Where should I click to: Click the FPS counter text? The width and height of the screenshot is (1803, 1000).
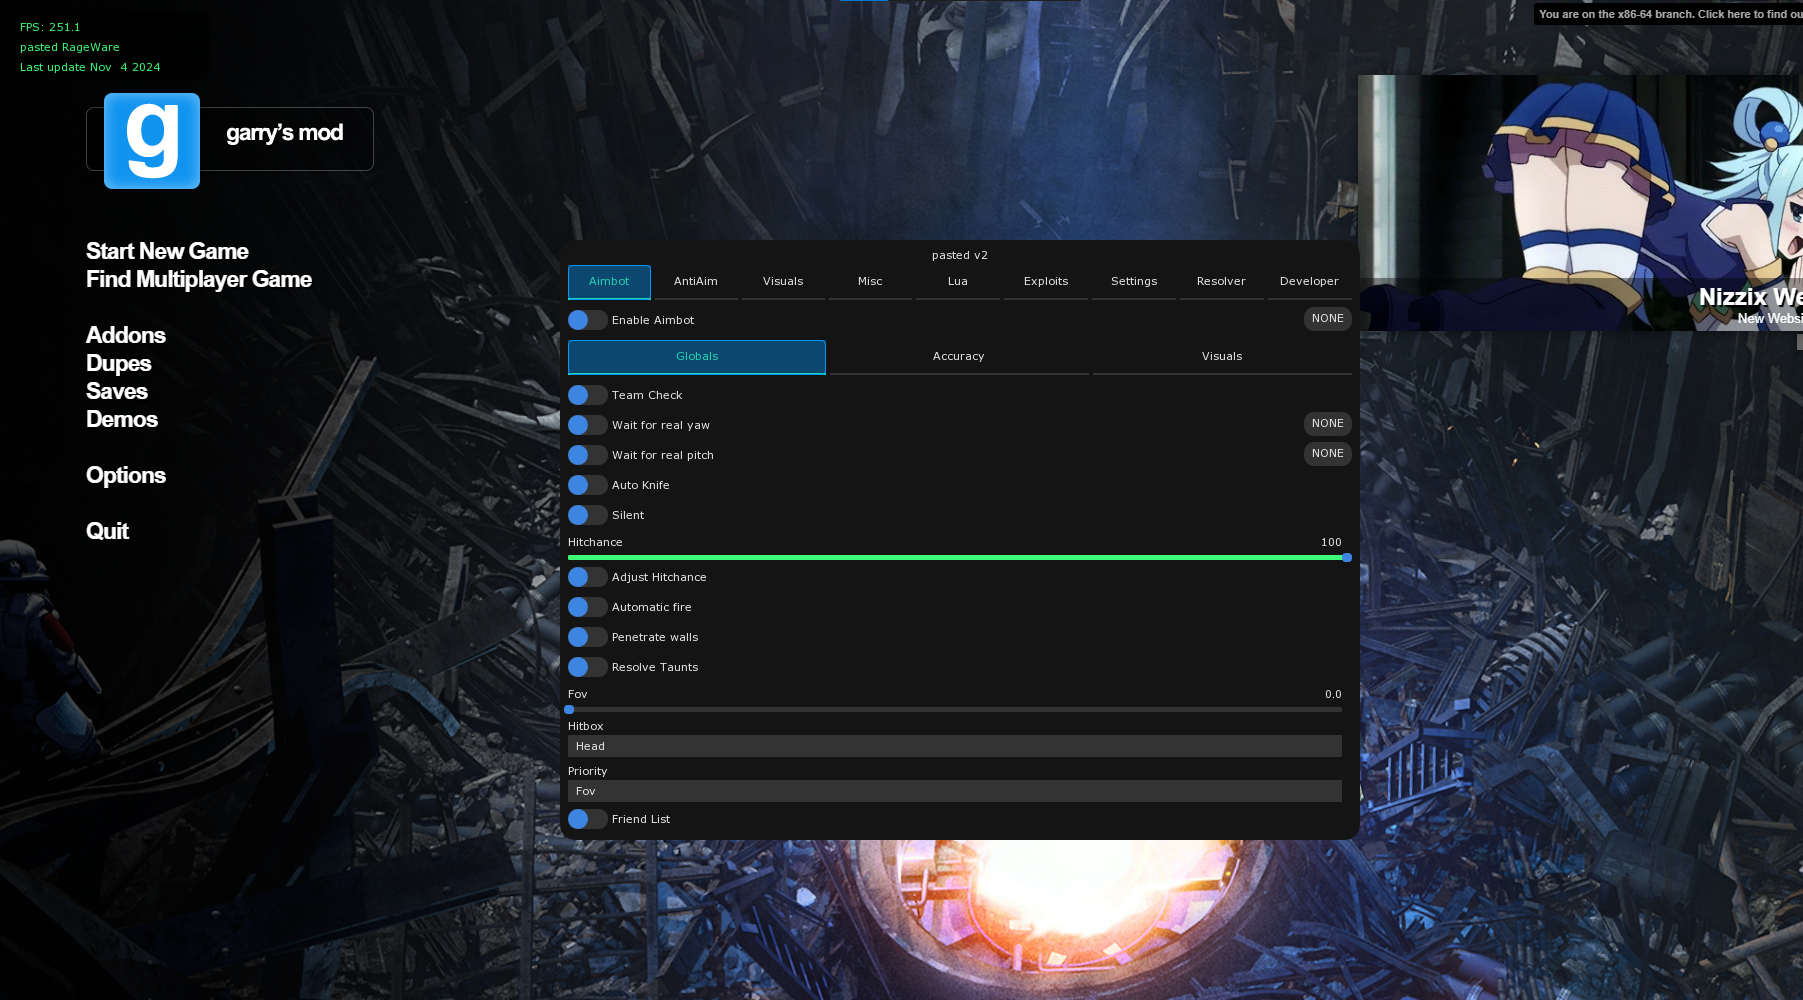point(50,27)
